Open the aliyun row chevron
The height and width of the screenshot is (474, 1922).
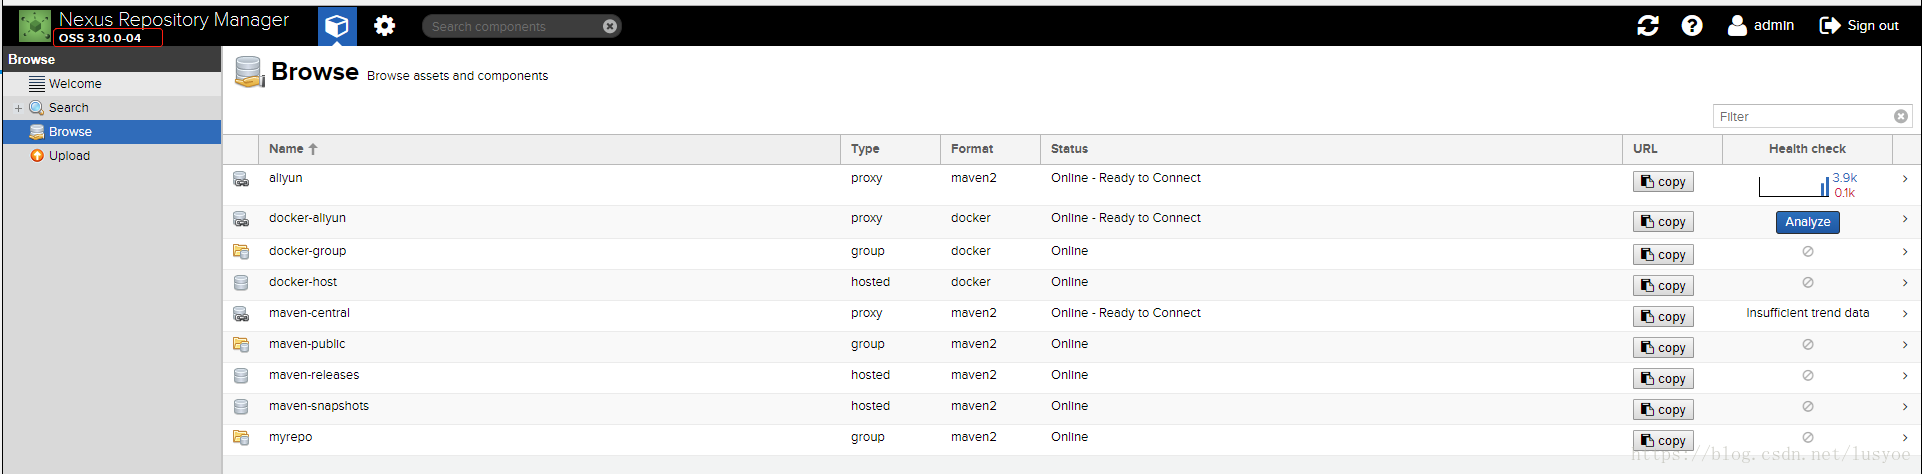pos(1905,179)
